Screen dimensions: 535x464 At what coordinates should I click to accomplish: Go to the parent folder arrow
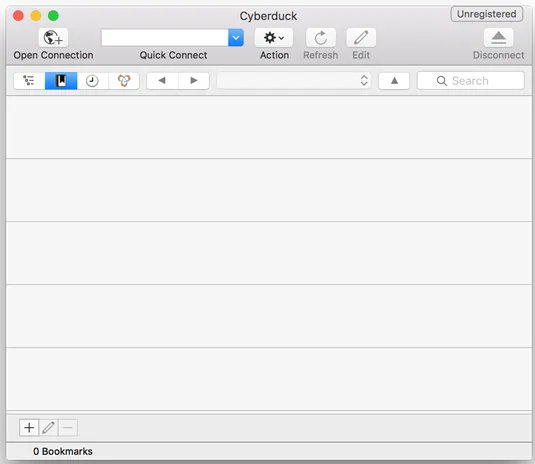click(x=394, y=81)
